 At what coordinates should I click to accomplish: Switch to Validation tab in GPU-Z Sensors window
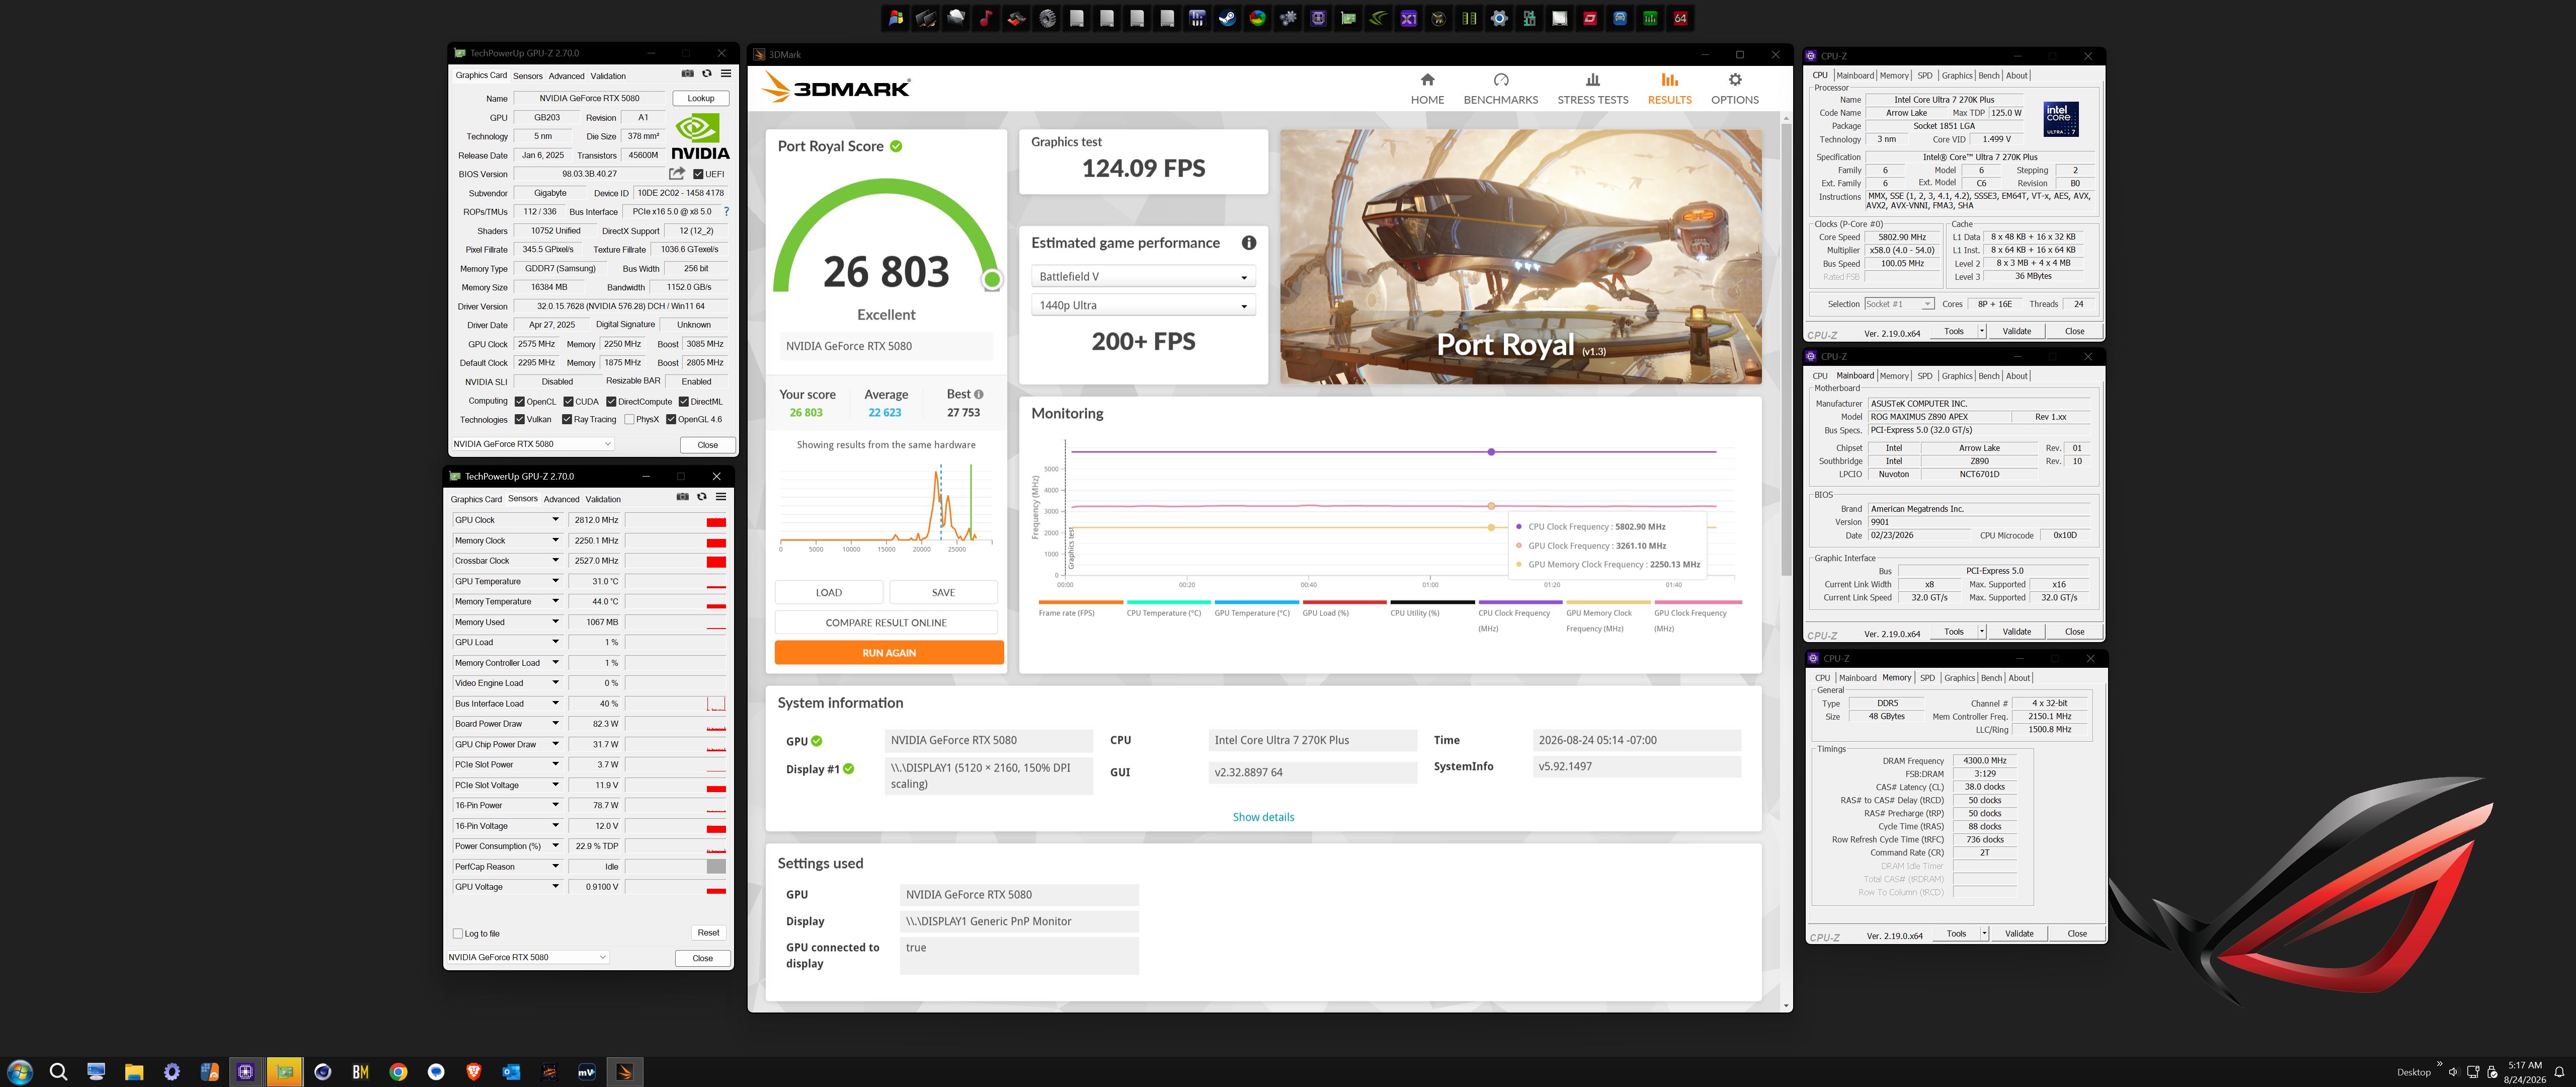[x=603, y=499]
